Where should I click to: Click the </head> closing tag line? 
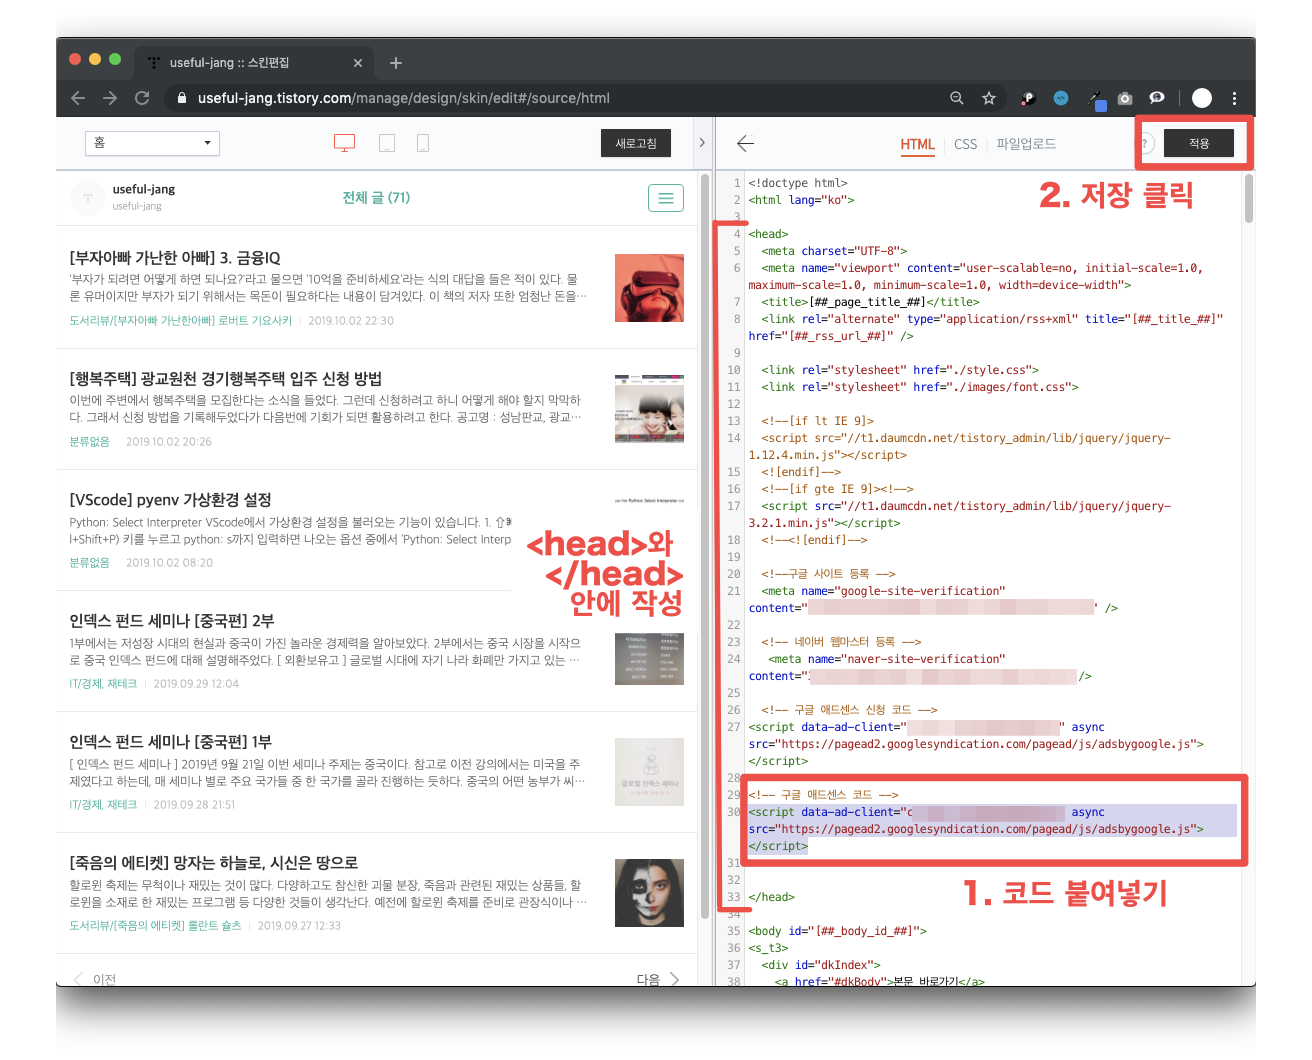(772, 897)
